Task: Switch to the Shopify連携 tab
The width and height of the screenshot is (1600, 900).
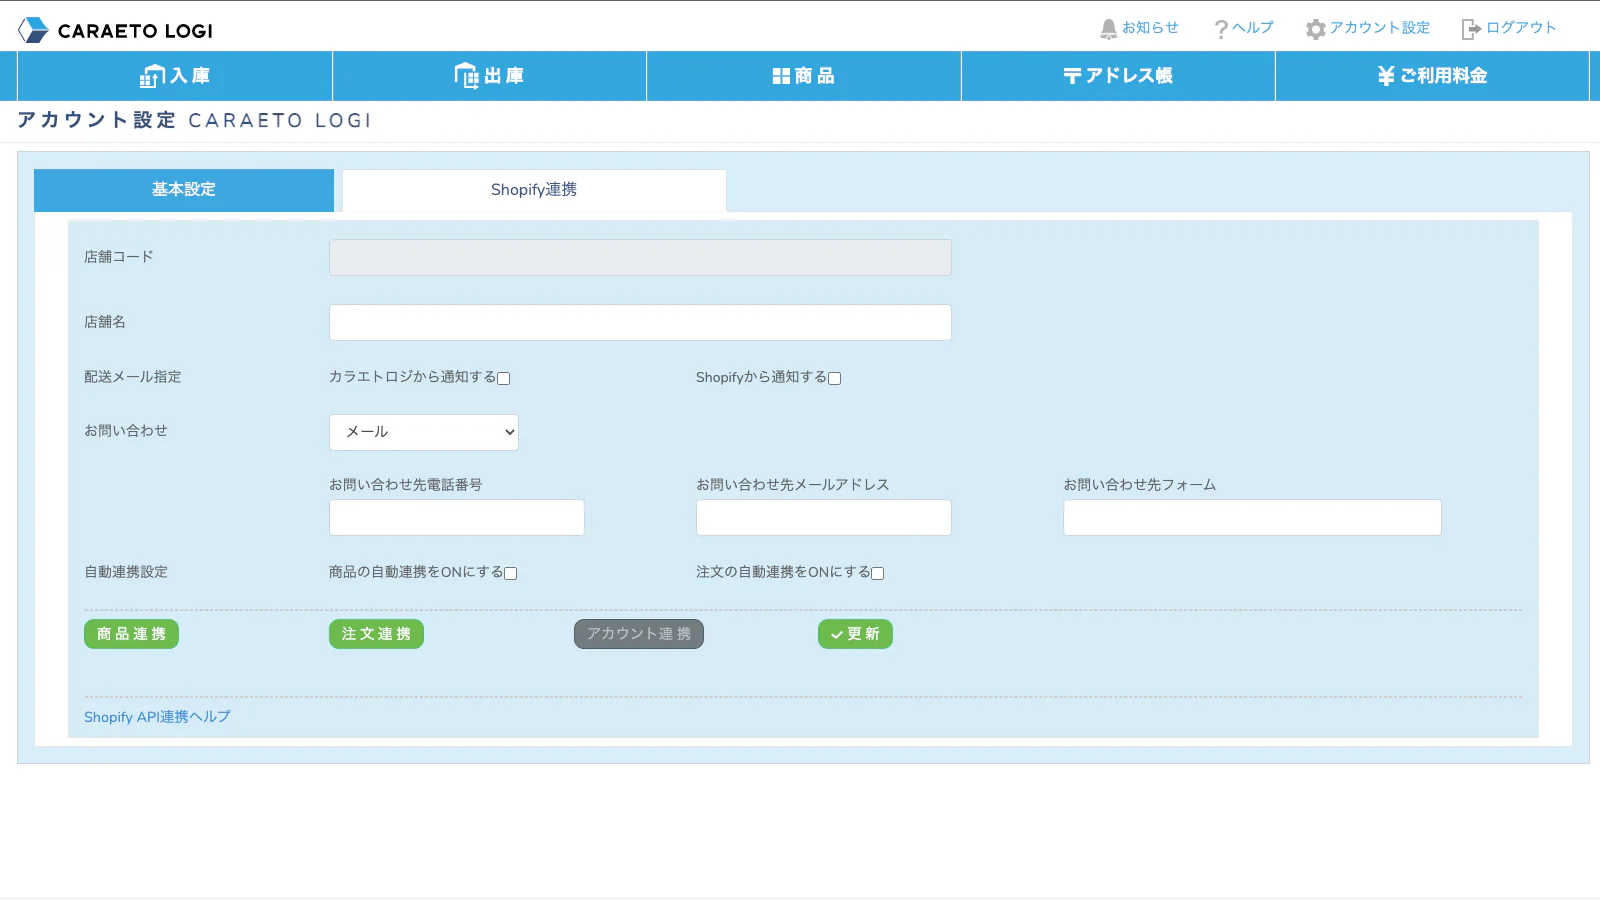Action: (x=534, y=190)
